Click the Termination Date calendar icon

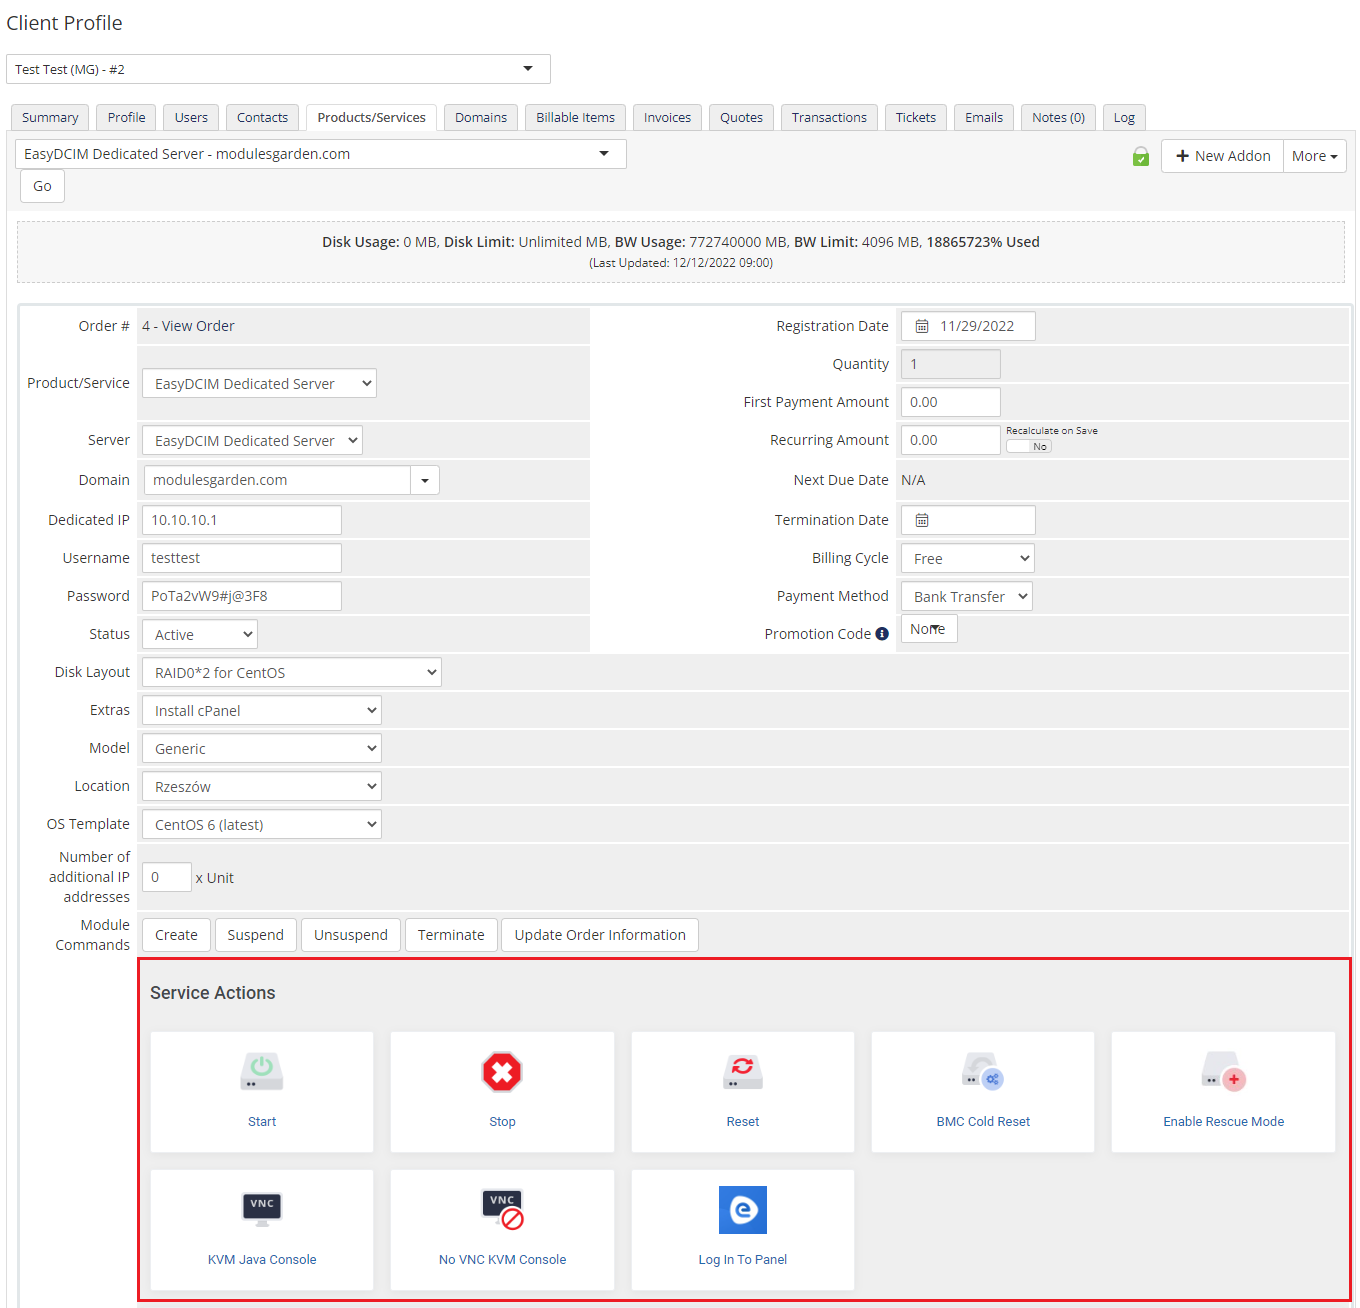click(x=922, y=520)
